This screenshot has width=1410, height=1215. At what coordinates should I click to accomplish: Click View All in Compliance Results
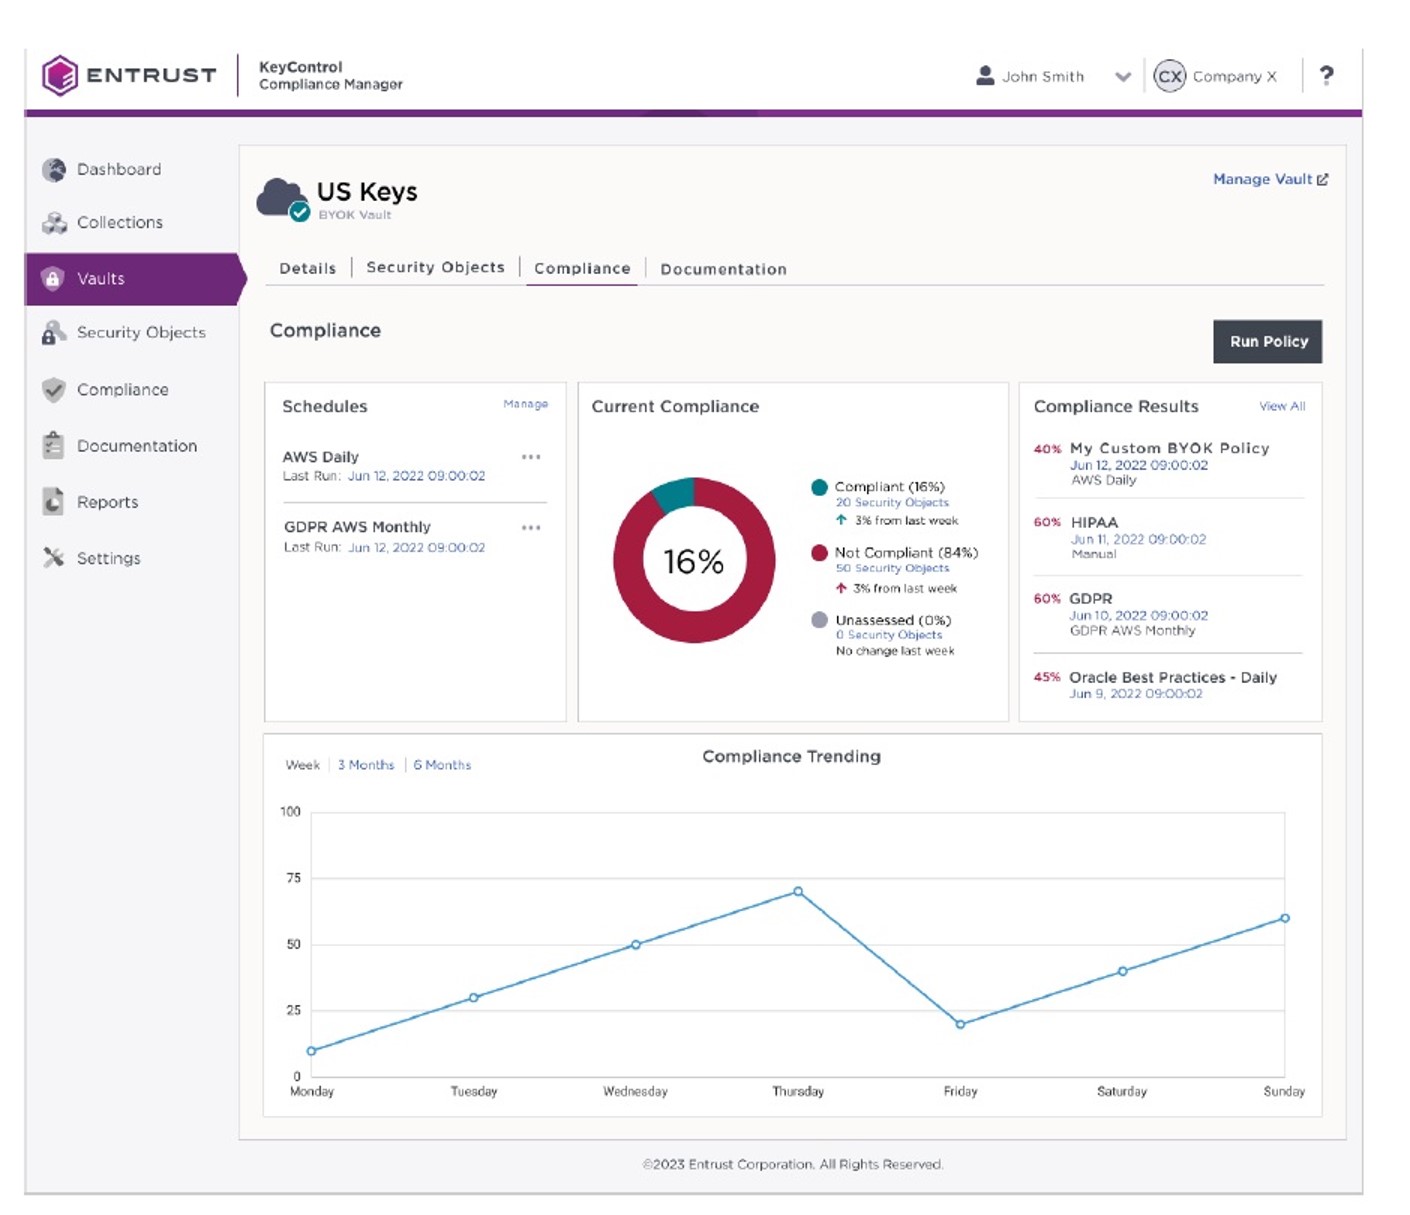click(1282, 406)
